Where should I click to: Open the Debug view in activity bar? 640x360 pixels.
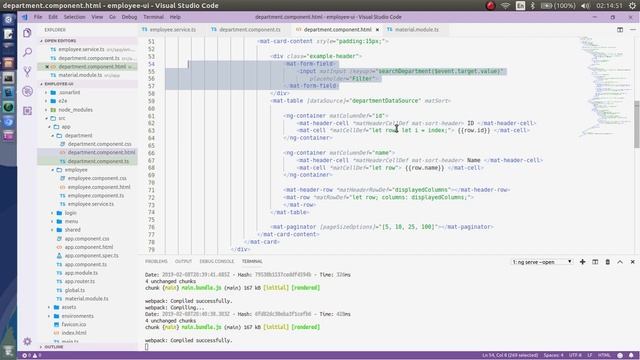pos(27,91)
